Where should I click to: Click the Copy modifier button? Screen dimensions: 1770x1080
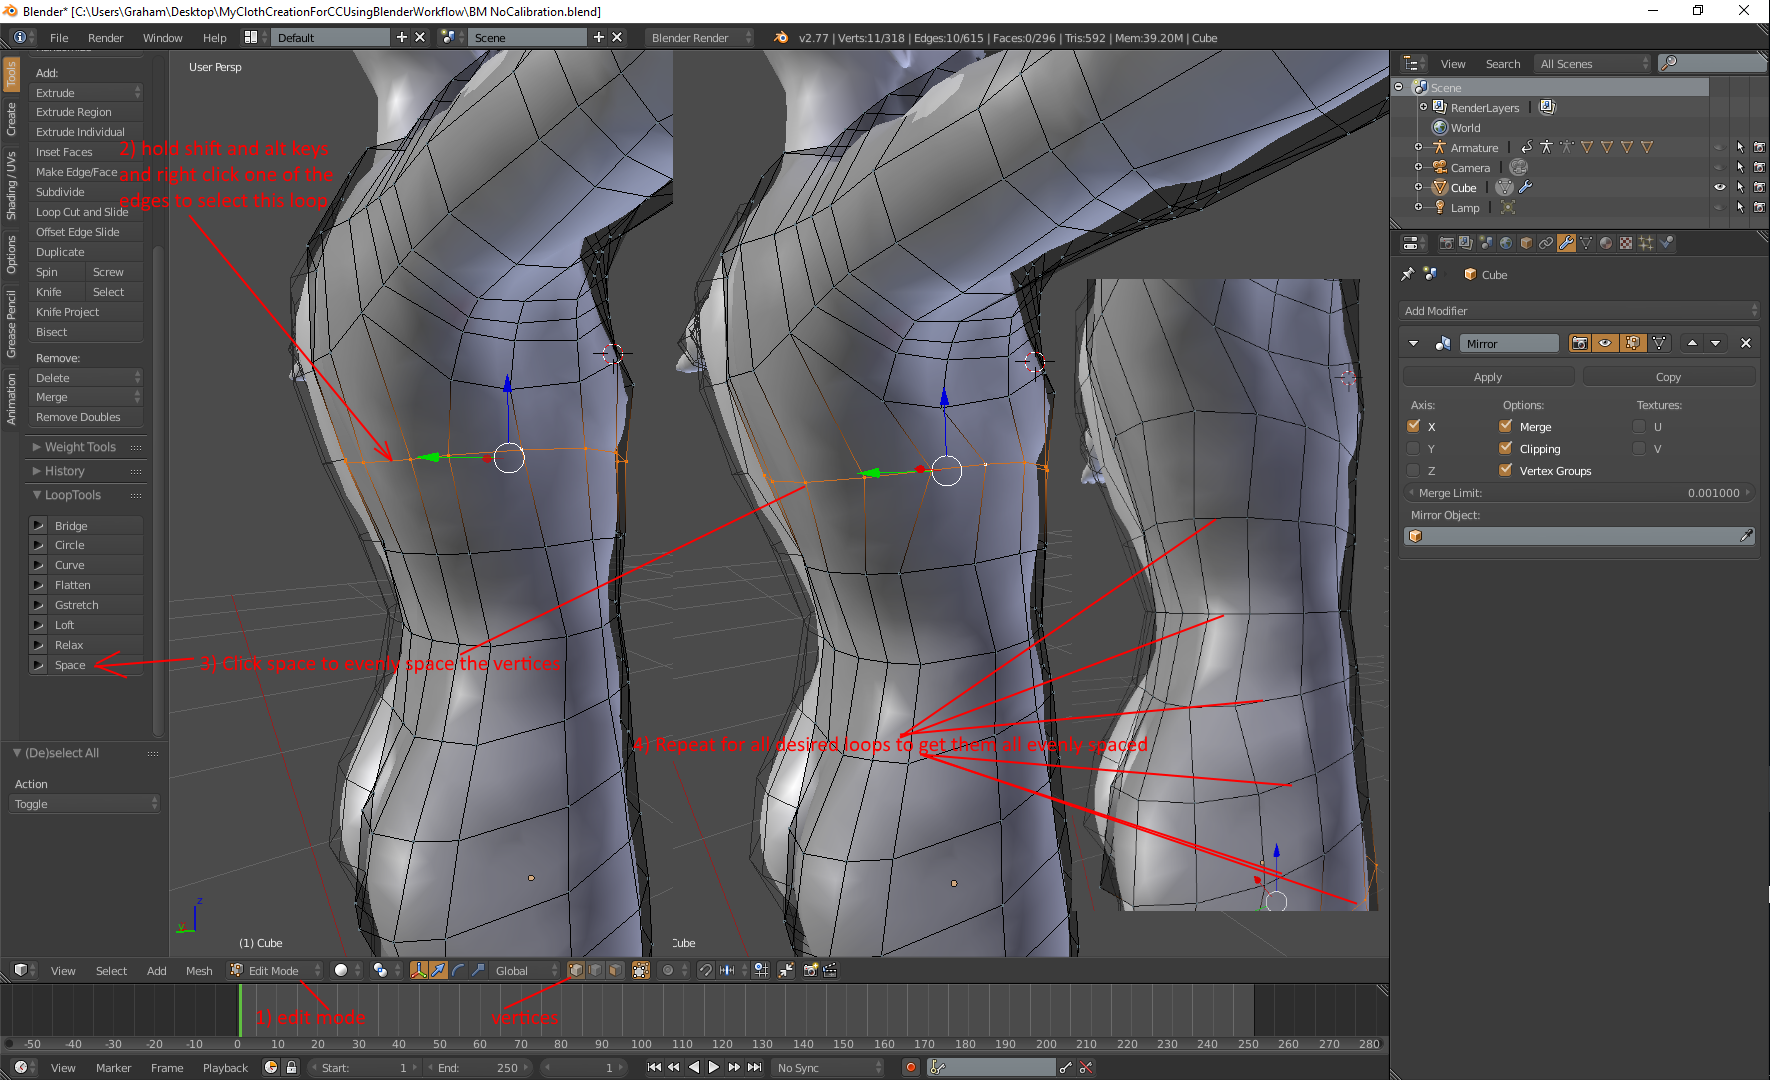(x=1668, y=377)
